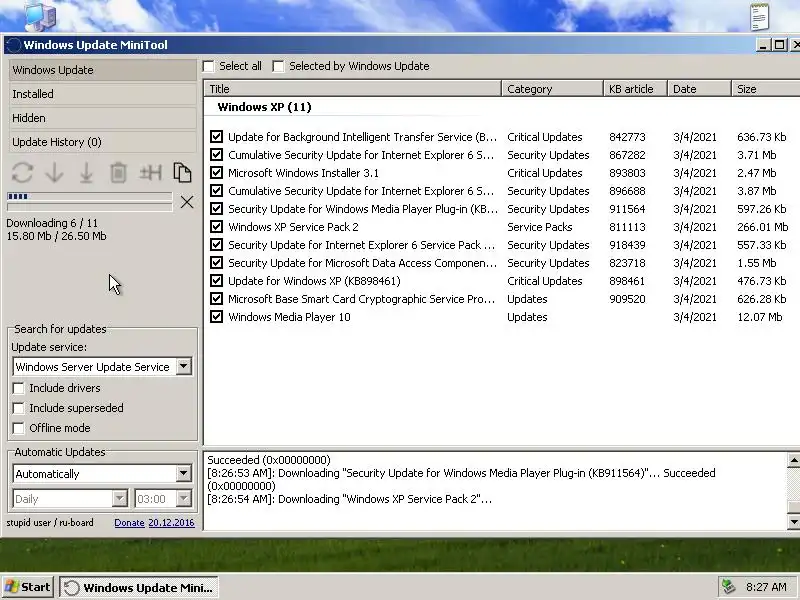
Task: Toggle Selected by Windows Update checkbox
Action: click(x=278, y=66)
